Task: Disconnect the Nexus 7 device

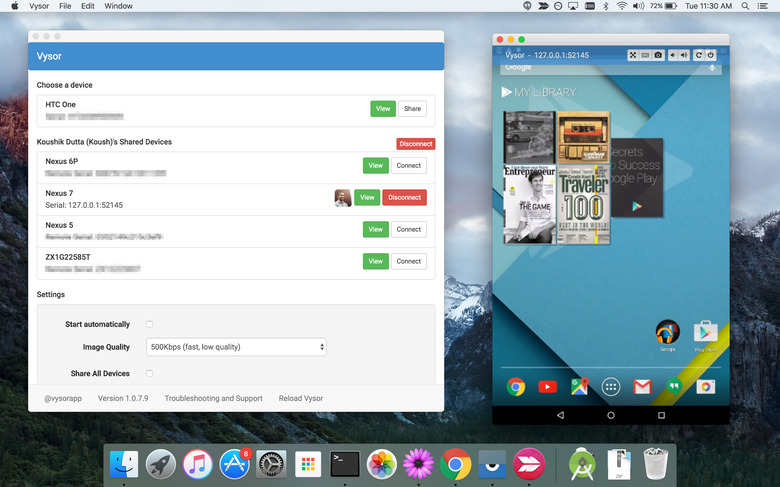Action: (404, 198)
